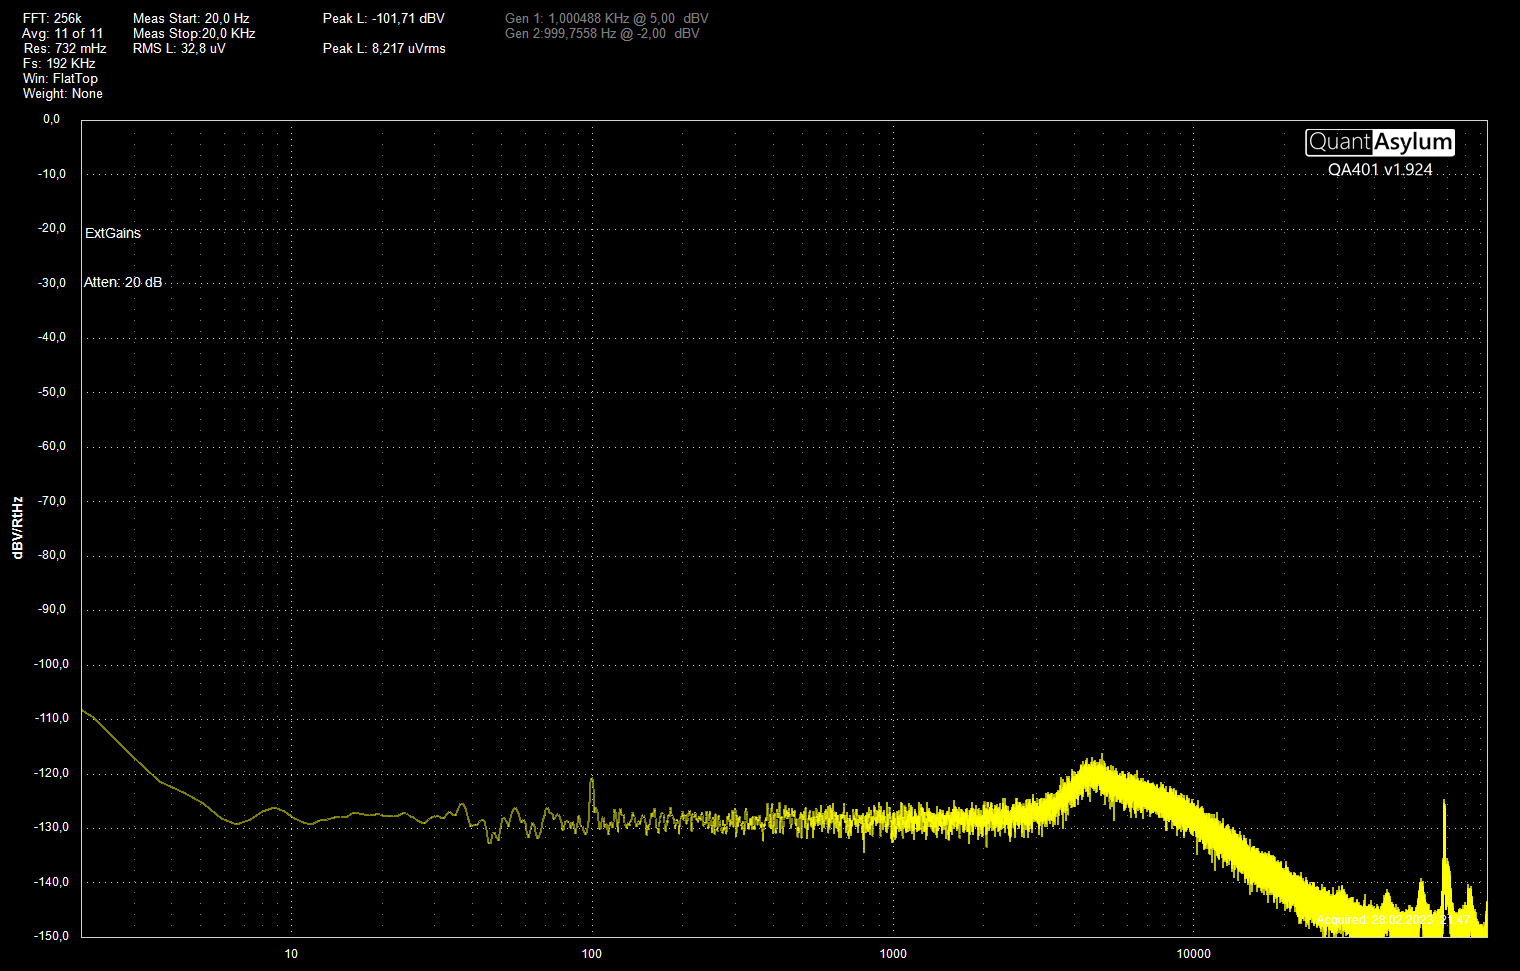Click the Atten: 20 dB label
Viewport: 1520px width, 971px height.
pyautogui.click(x=123, y=282)
